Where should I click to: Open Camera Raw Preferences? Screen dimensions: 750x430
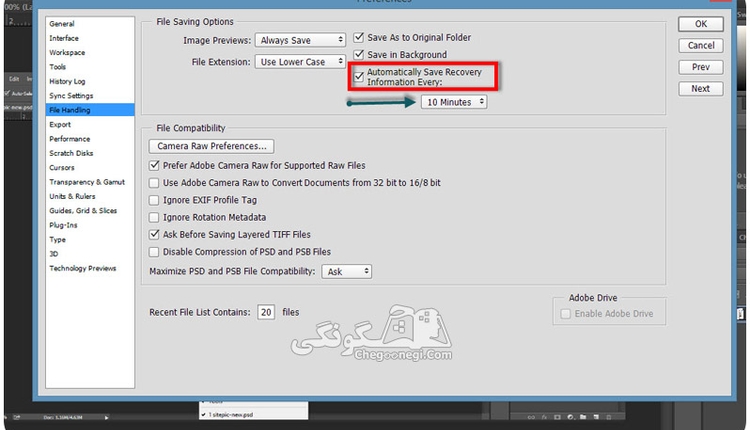pyautogui.click(x=211, y=146)
